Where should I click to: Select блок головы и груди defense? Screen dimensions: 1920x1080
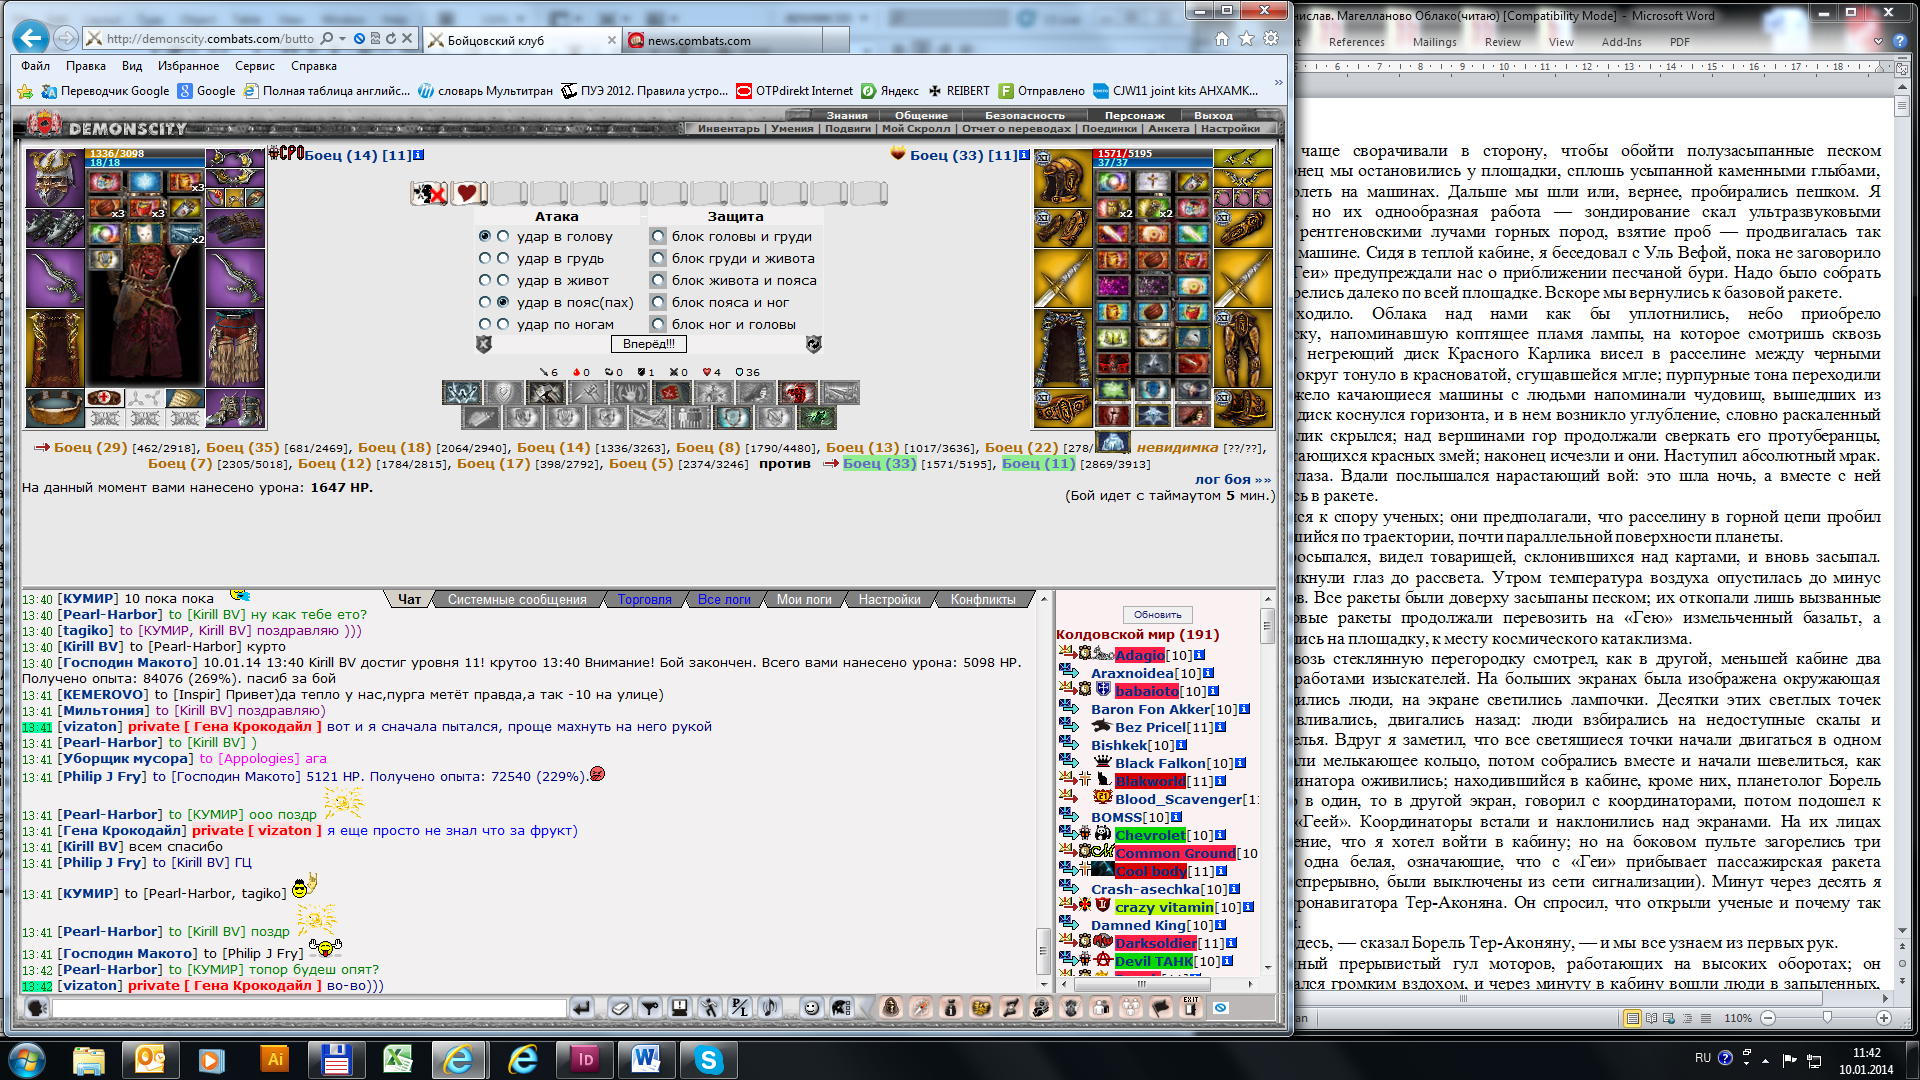[x=658, y=236]
